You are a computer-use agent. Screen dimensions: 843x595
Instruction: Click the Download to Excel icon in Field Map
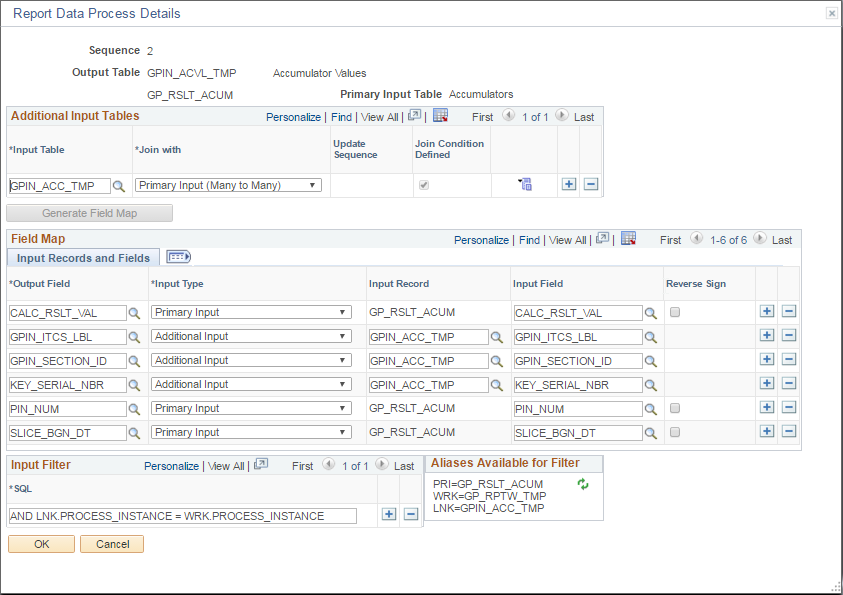point(628,239)
